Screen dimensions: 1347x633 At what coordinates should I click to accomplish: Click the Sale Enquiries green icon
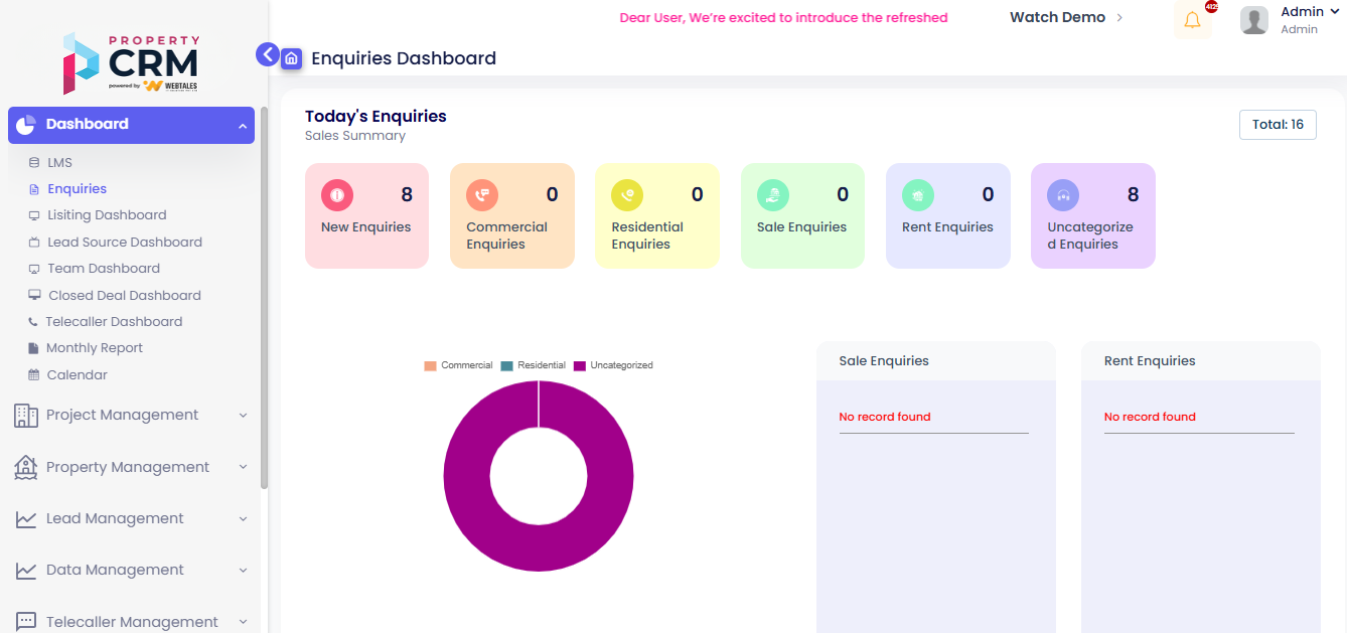tap(773, 195)
